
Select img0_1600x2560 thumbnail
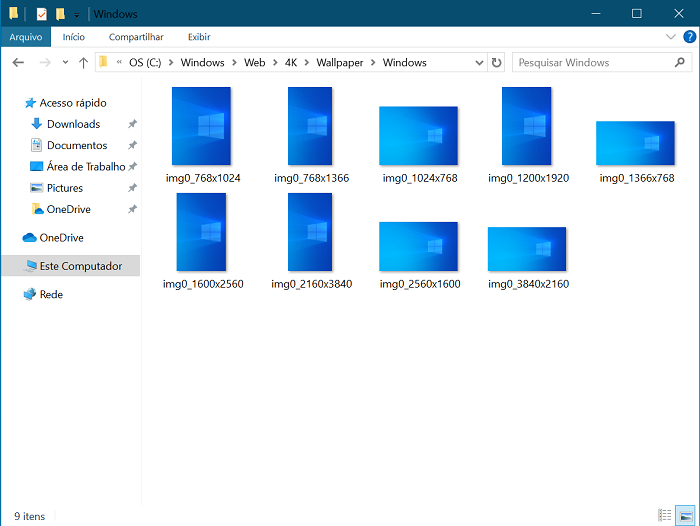pos(201,232)
